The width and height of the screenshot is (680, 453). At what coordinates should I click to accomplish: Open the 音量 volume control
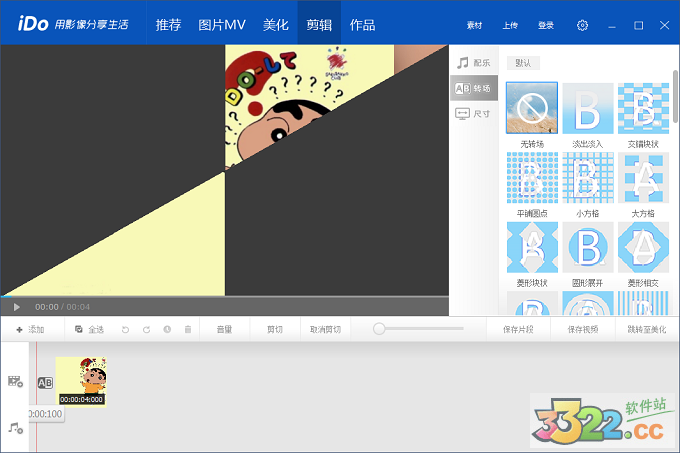pos(224,329)
